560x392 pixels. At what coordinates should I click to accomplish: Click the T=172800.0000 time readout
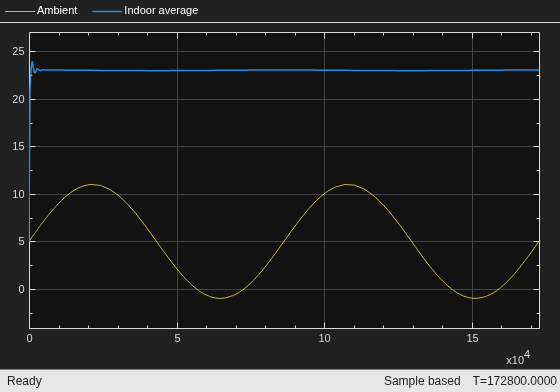click(514, 381)
